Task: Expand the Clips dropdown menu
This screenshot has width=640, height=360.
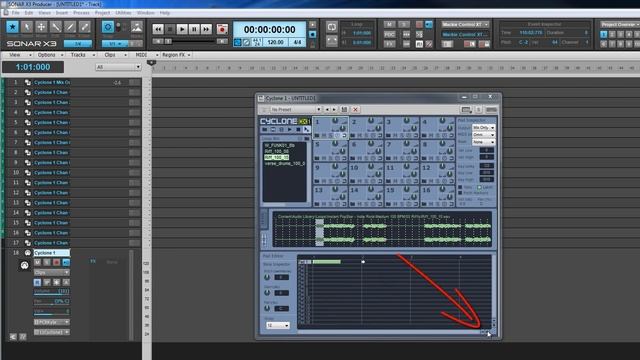Action: pyautogui.click(x=113, y=55)
